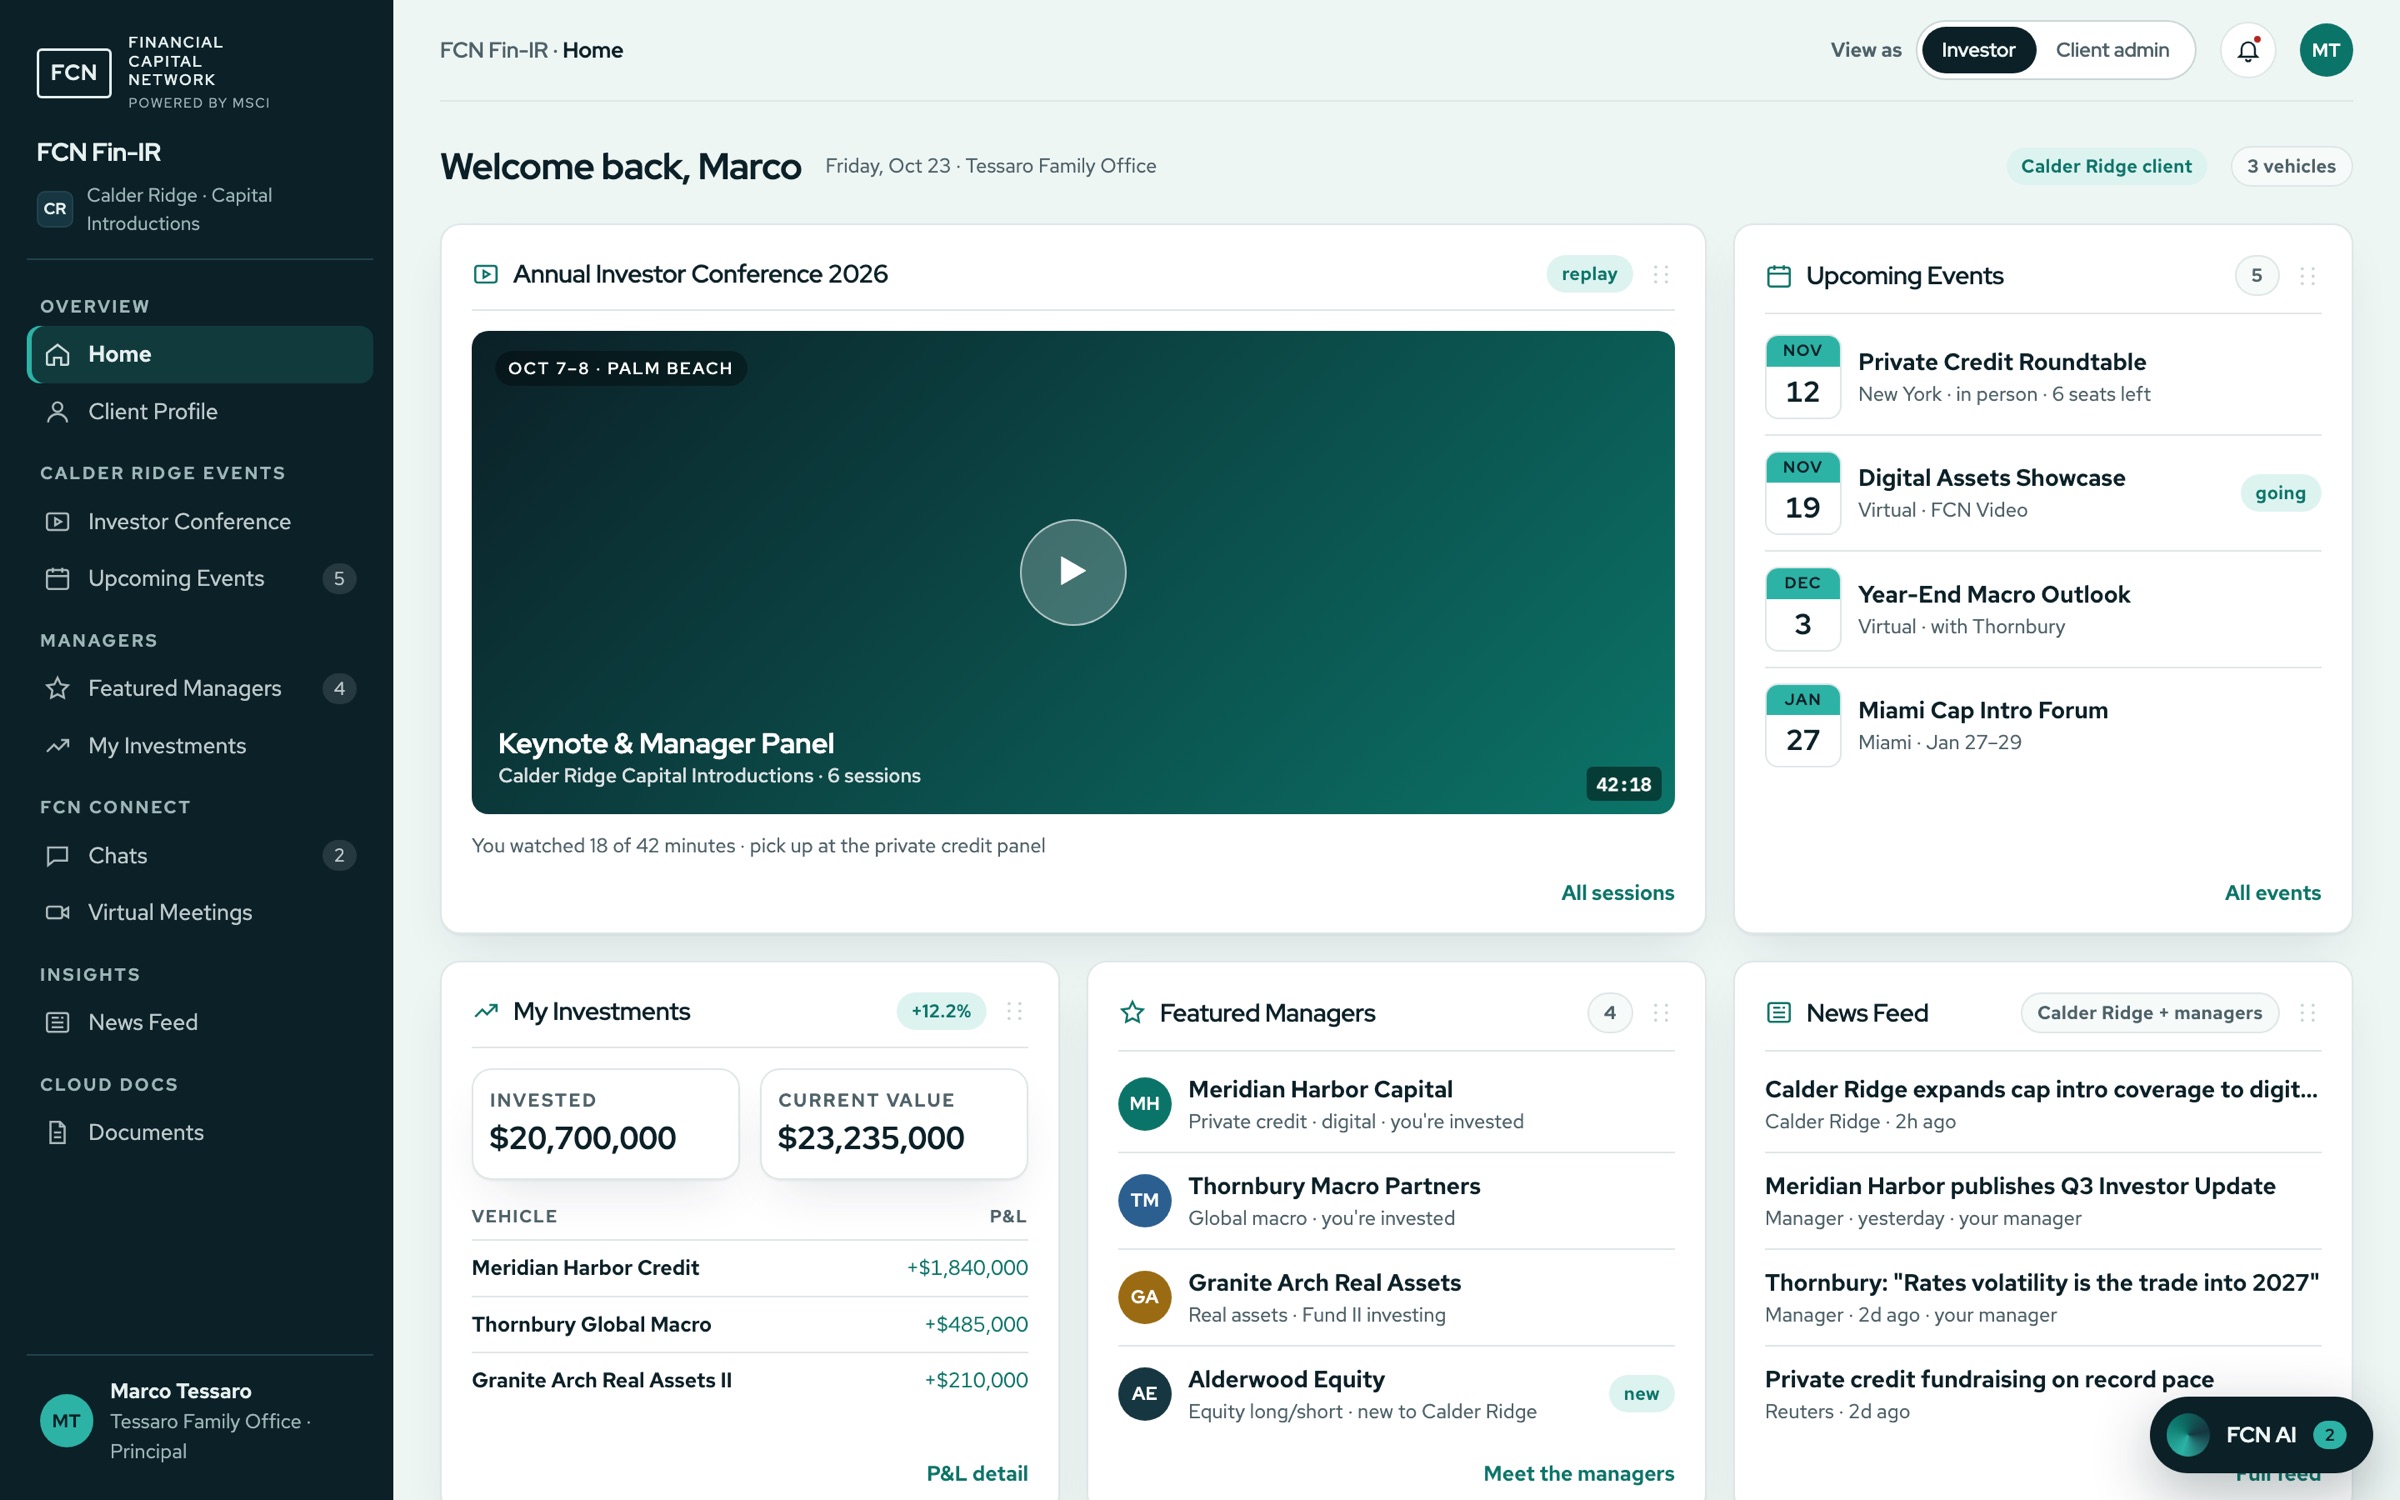Click drag handle on Featured Managers card
The width and height of the screenshot is (2400, 1500).
tap(1660, 1013)
